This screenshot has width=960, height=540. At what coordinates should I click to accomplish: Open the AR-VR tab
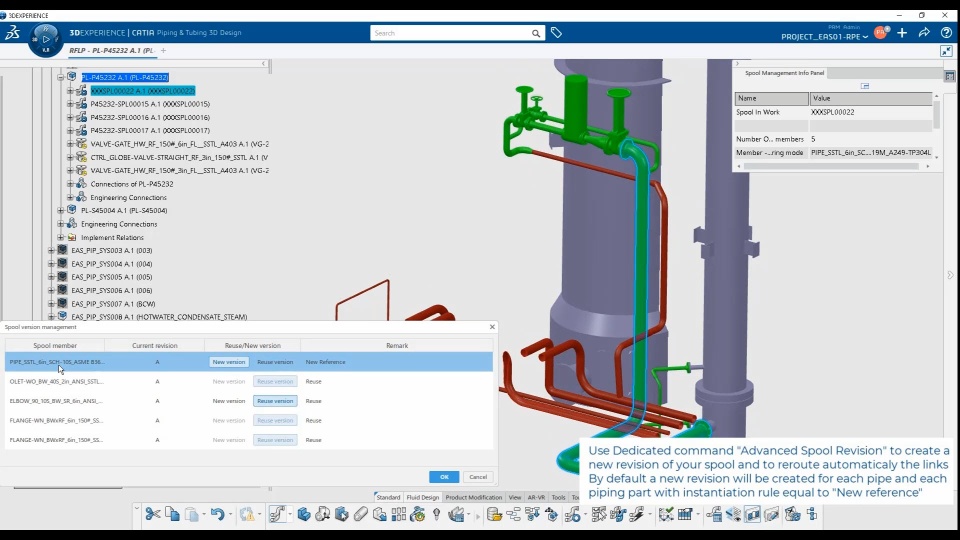[x=536, y=497]
